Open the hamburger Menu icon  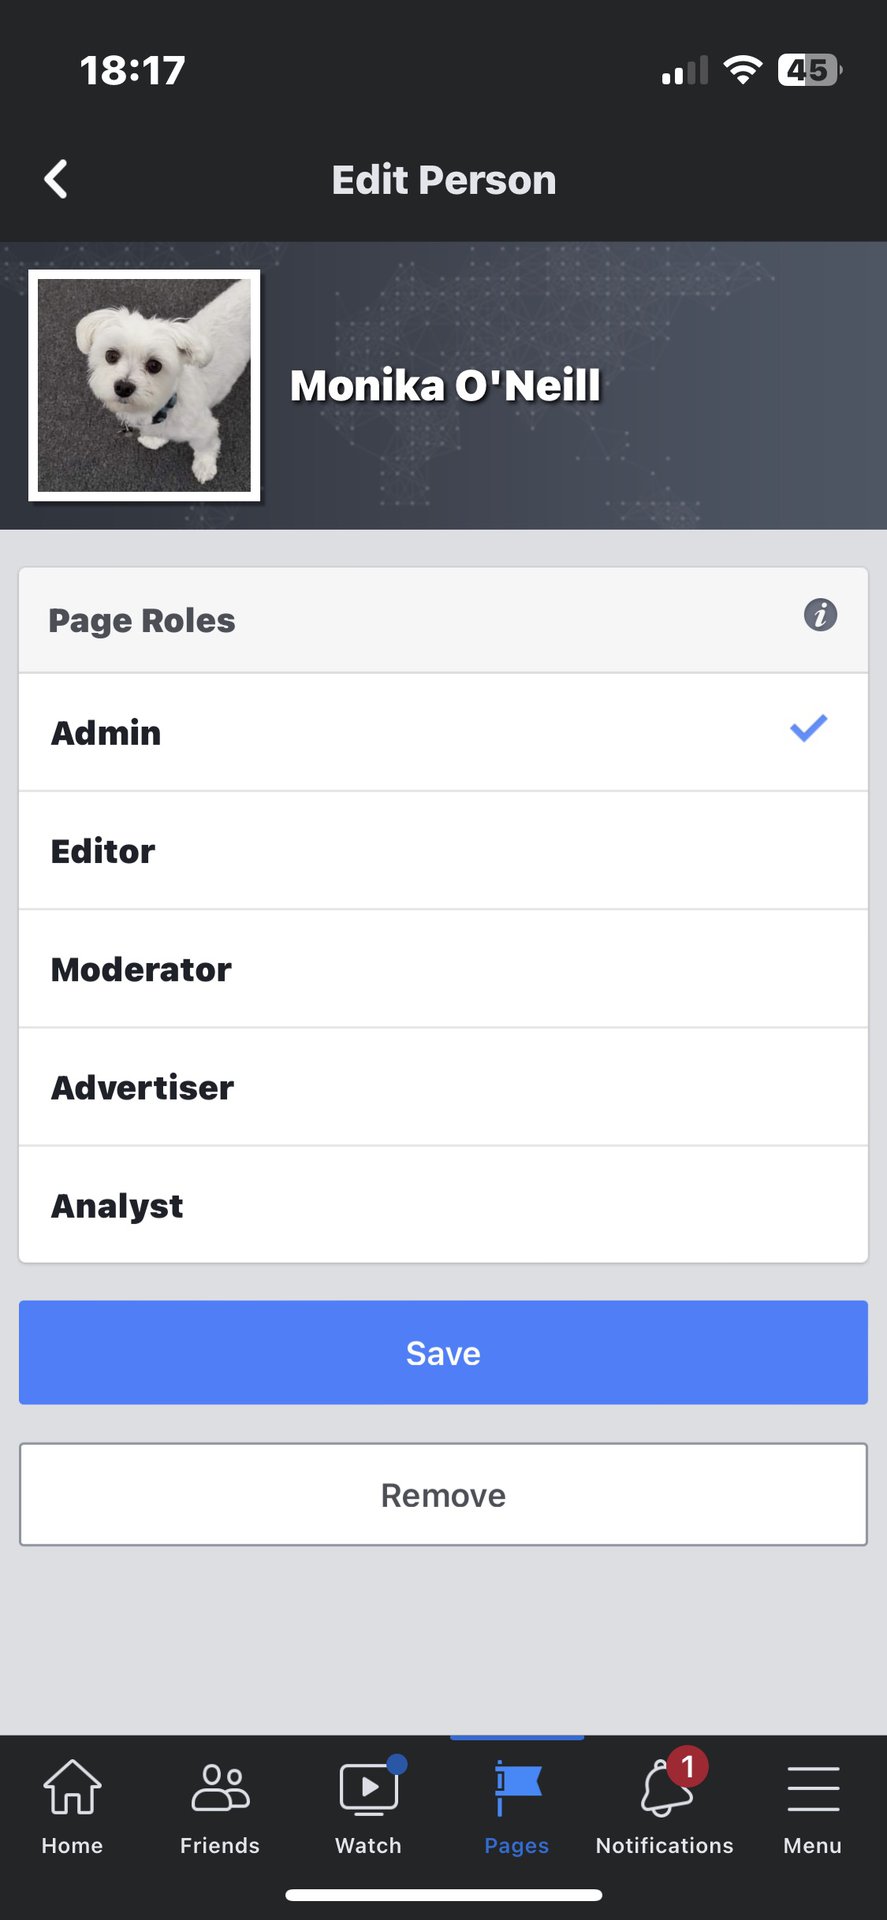[x=812, y=1788]
